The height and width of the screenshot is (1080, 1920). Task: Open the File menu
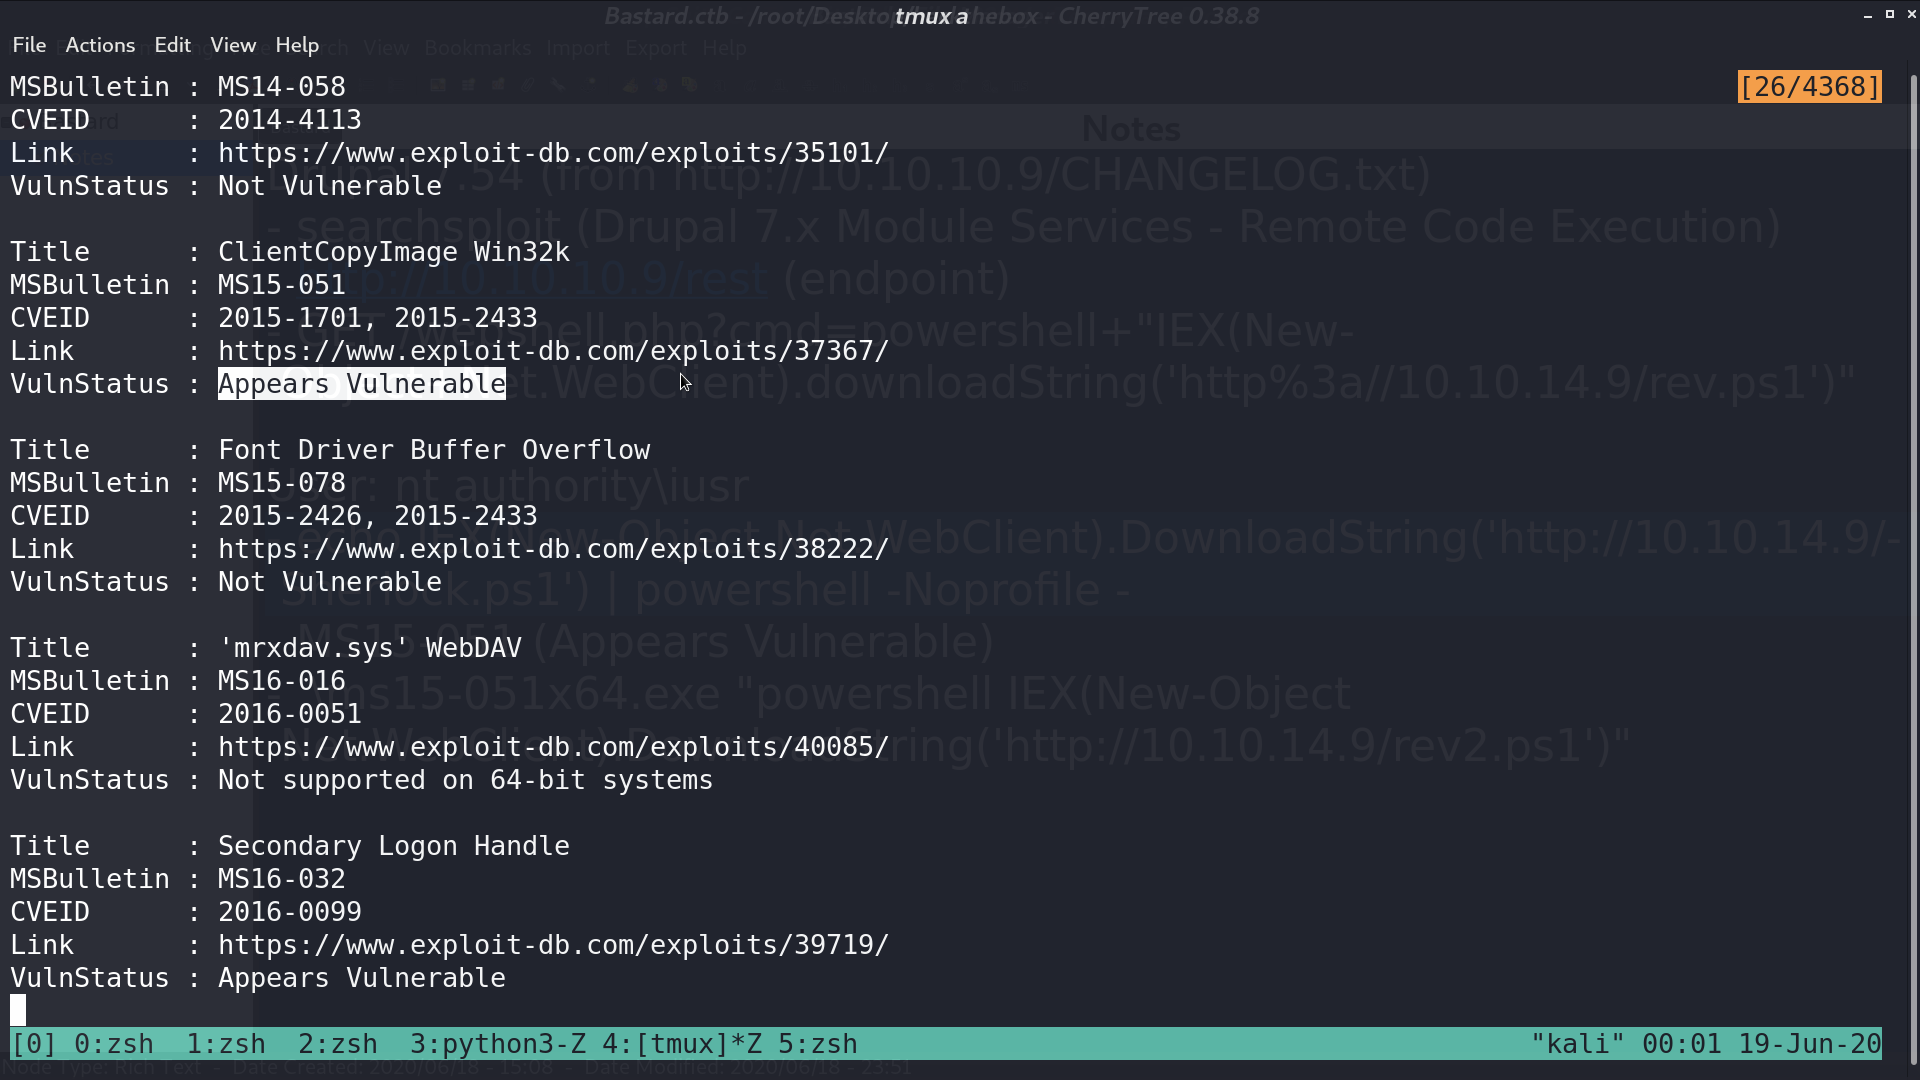[x=29, y=45]
